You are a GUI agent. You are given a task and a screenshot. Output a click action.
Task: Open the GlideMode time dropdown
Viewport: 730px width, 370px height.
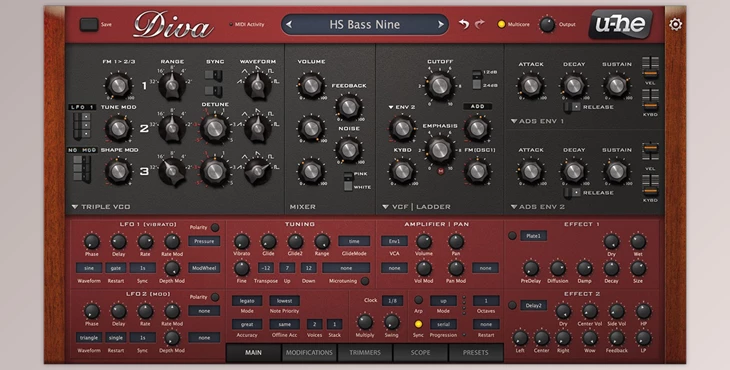pyautogui.click(x=354, y=241)
